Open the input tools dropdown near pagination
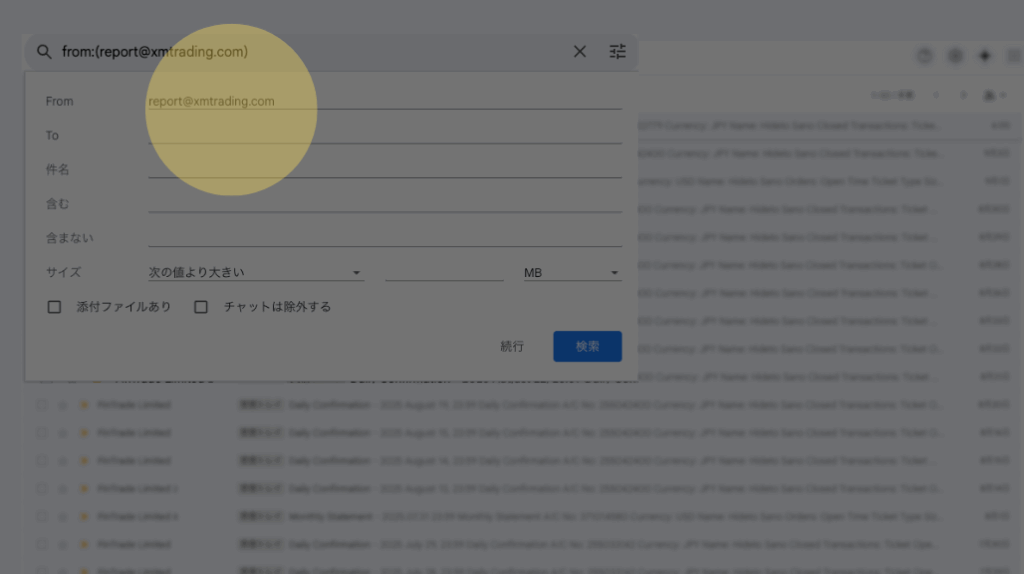The width and height of the screenshot is (1024, 574). pos(994,95)
